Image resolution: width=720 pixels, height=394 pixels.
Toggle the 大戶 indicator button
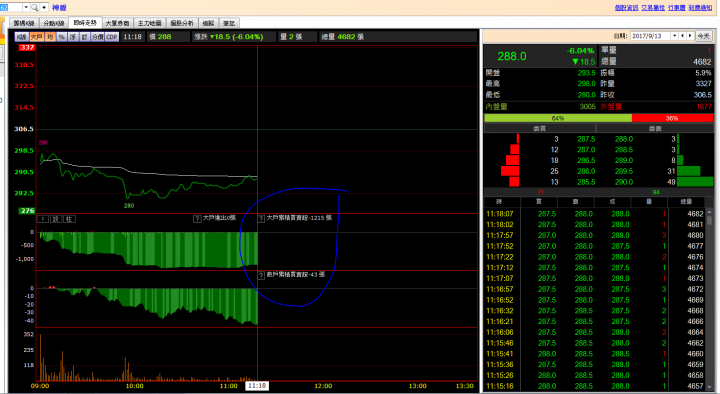coord(37,37)
